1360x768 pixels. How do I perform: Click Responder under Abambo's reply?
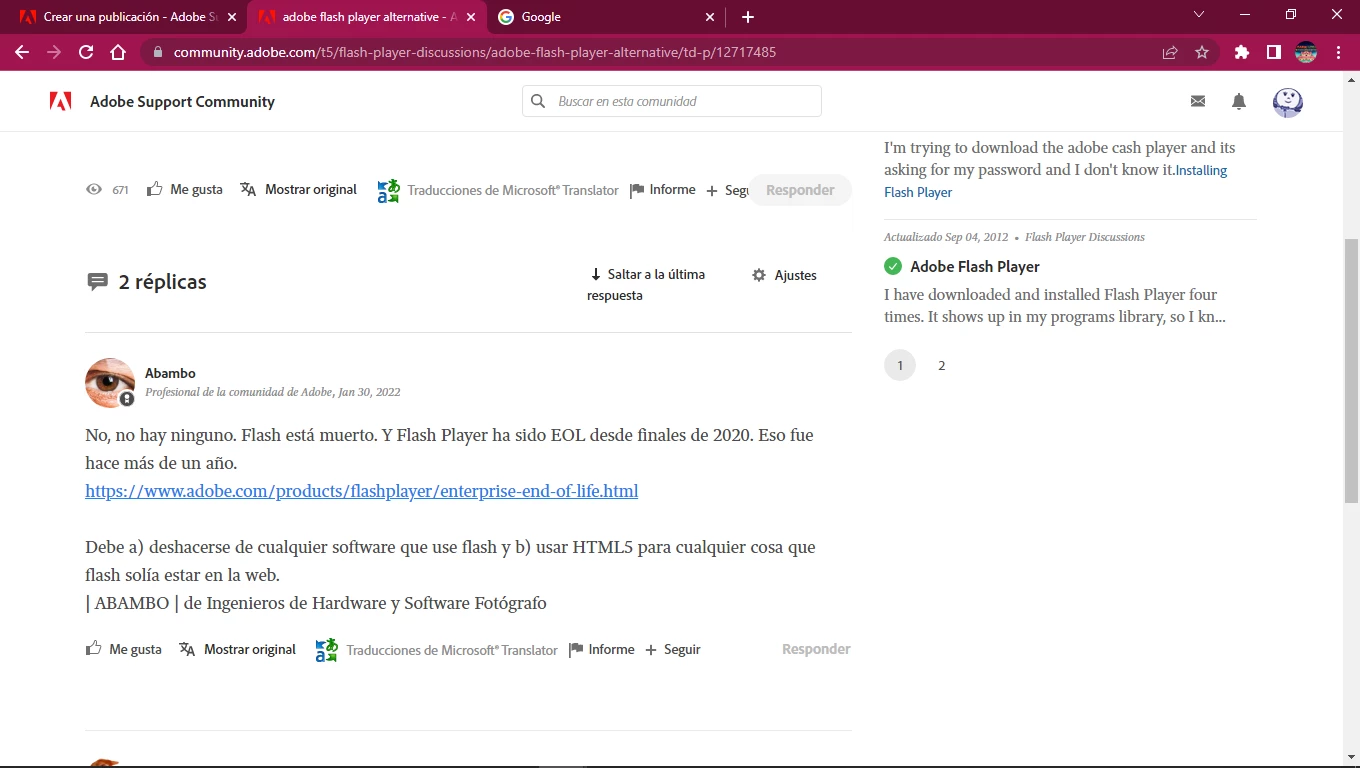(816, 649)
